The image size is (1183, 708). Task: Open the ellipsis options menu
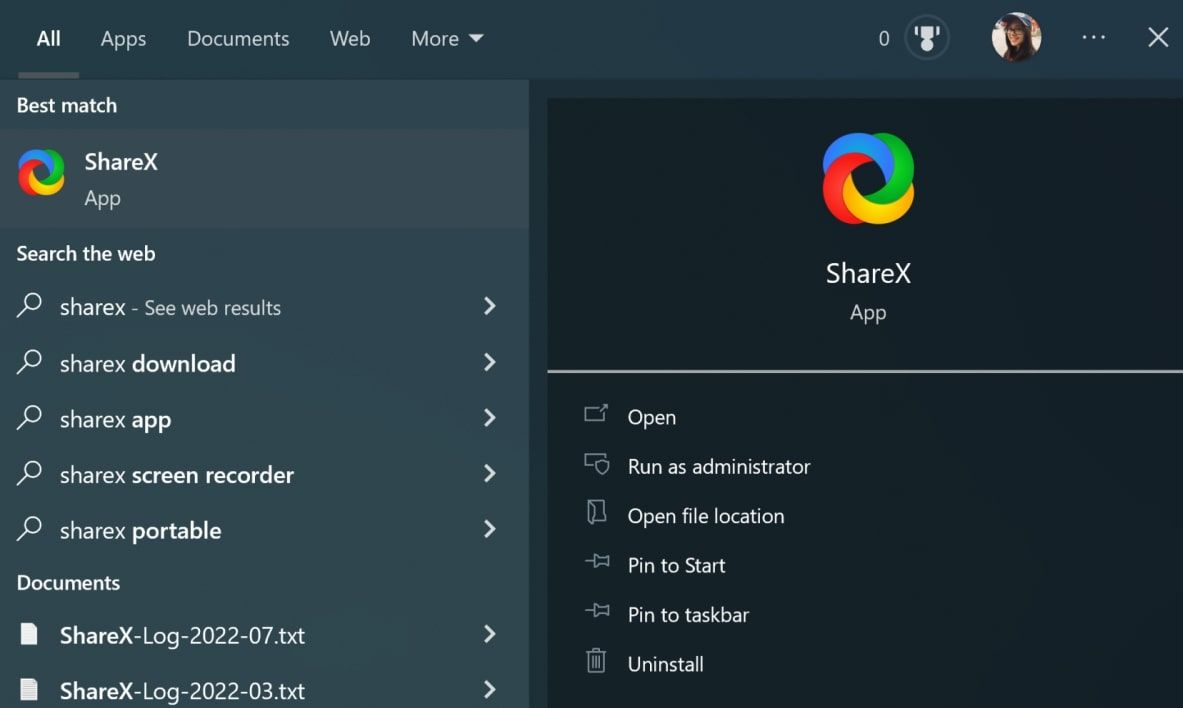(x=1093, y=37)
